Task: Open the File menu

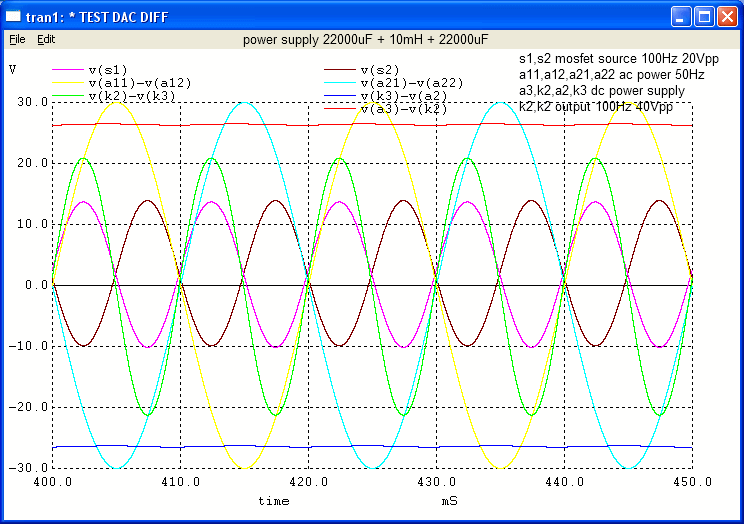Action: tap(17, 39)
